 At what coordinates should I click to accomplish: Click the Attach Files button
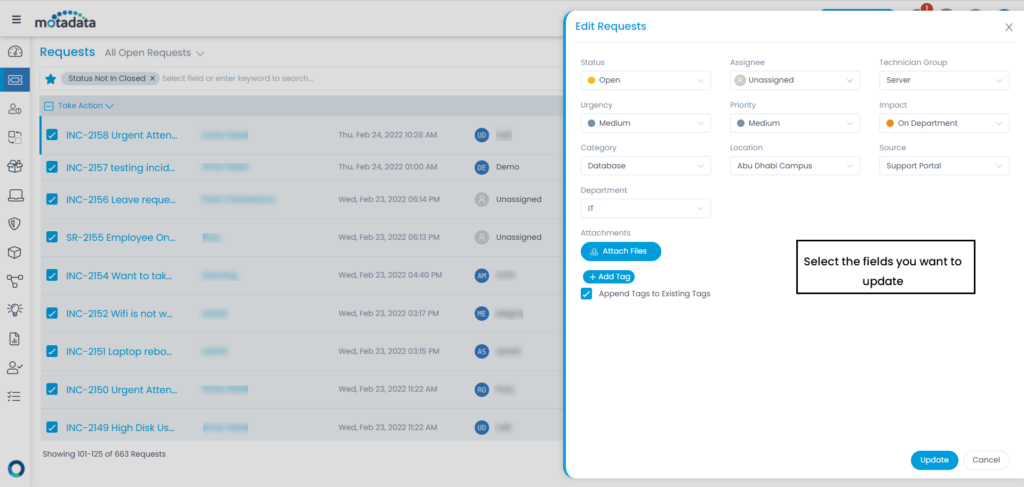620,252
